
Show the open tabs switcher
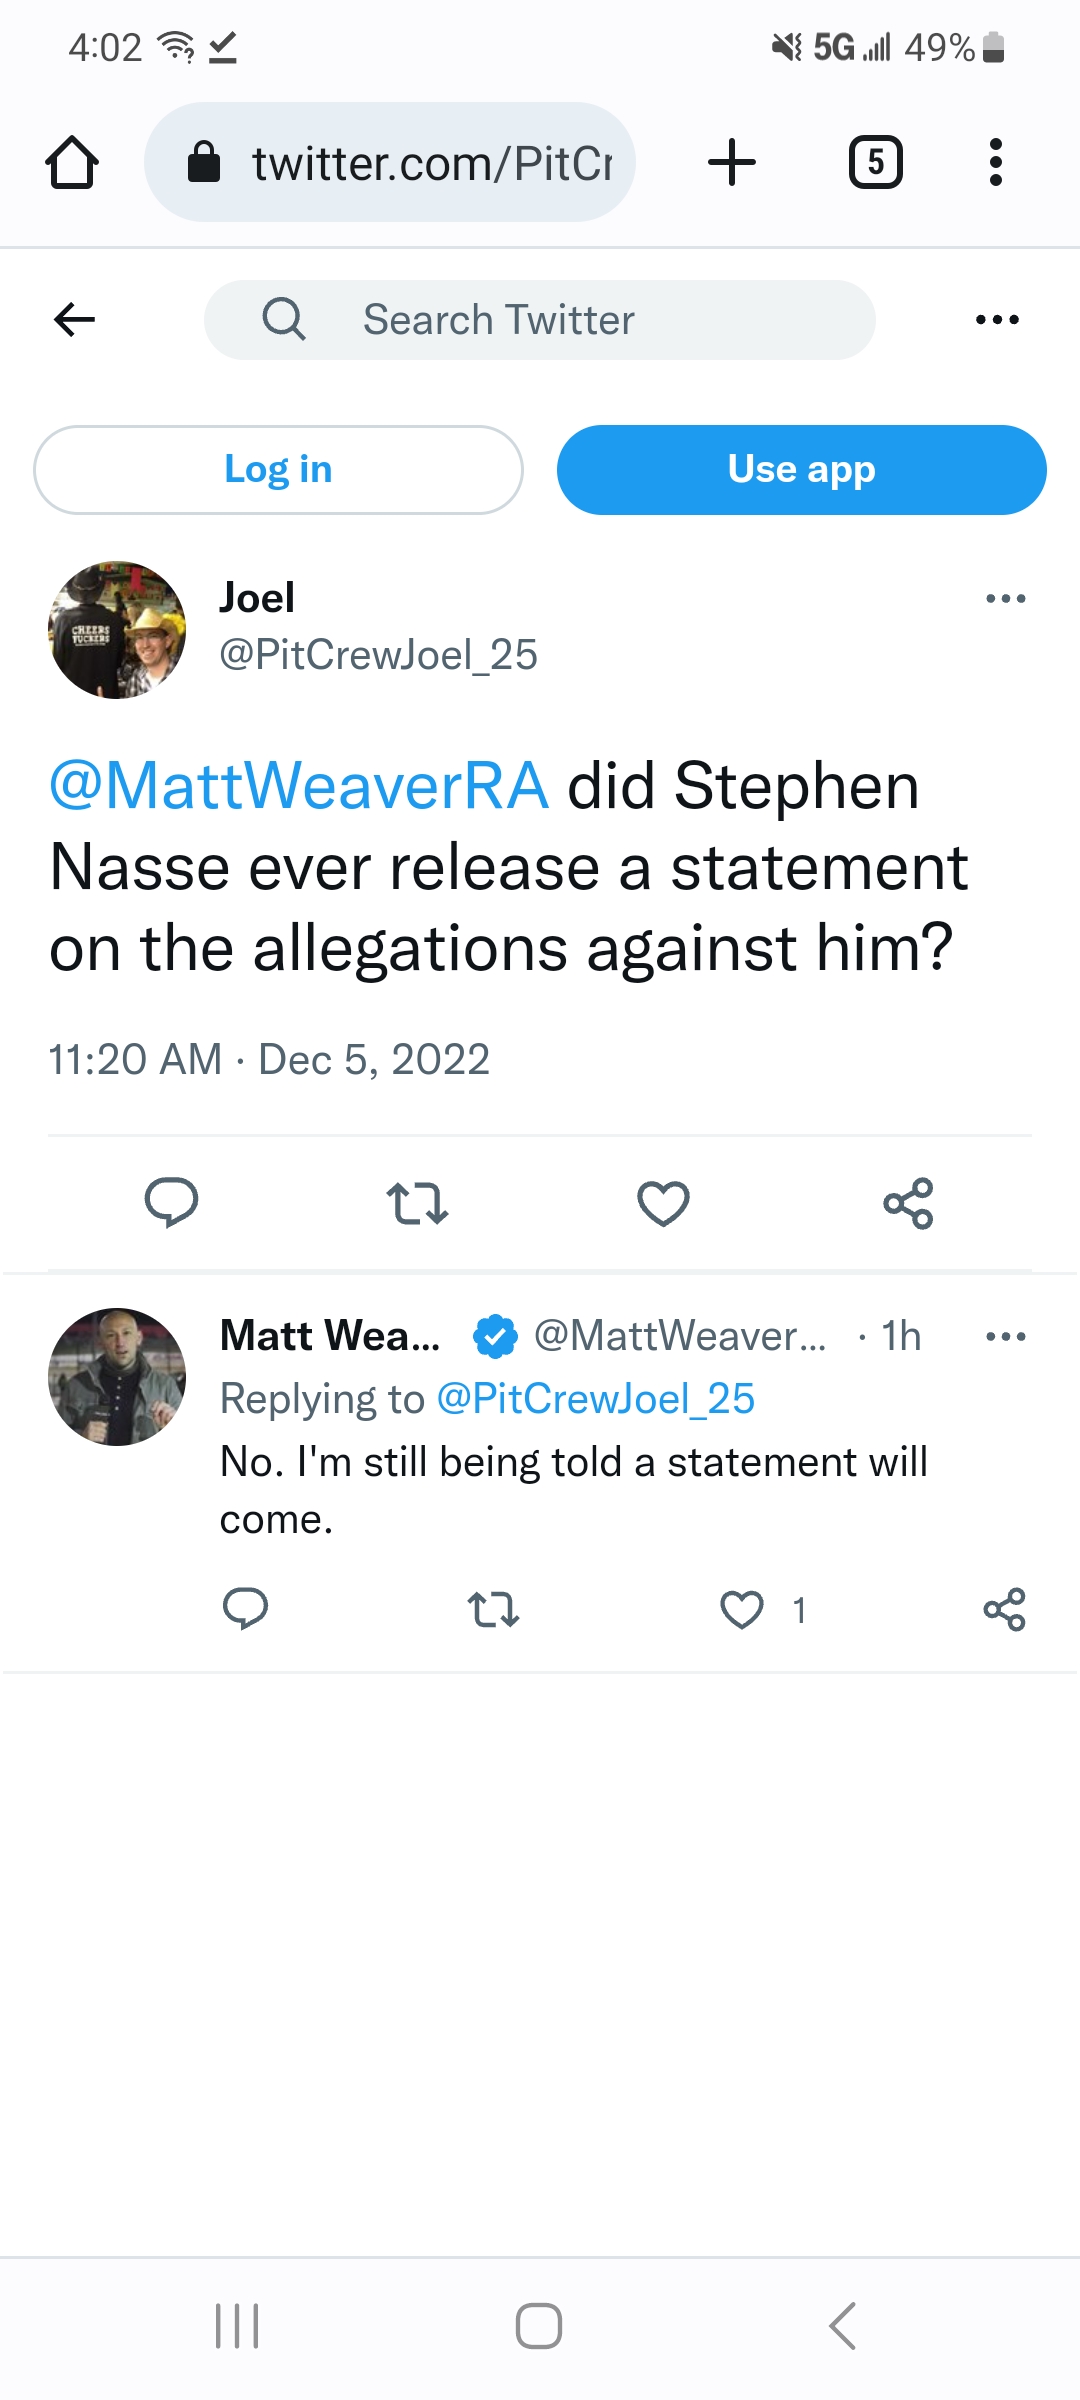(875, 162)
